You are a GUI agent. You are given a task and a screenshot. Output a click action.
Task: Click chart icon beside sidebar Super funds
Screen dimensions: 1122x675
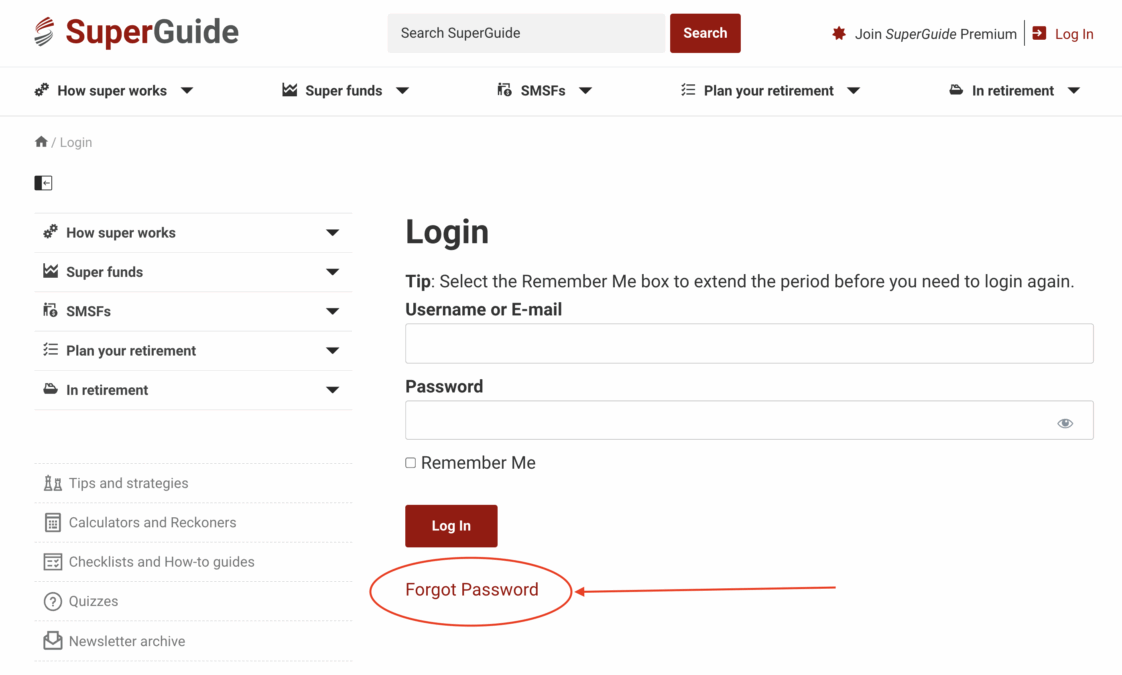click(x=50, y=271)
